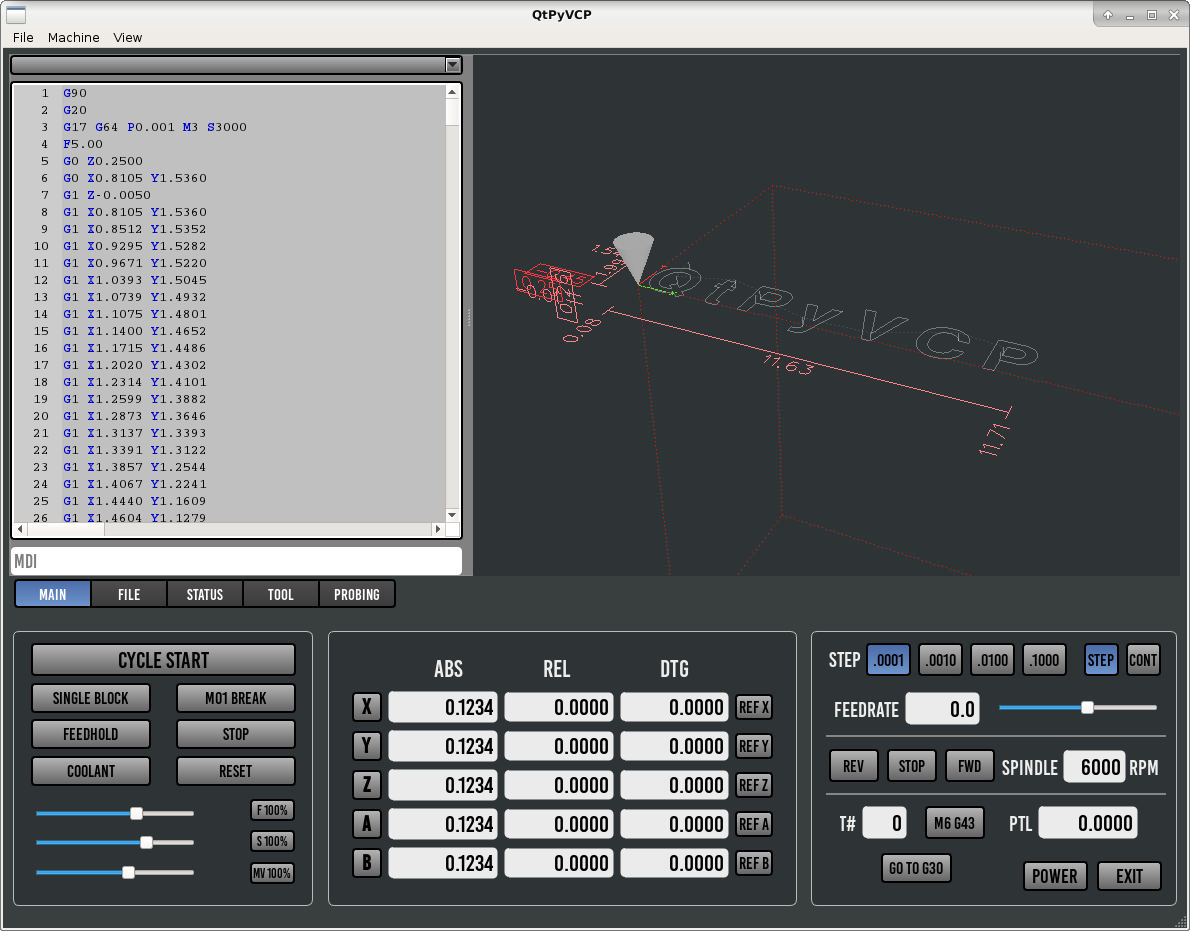Stop the spindle with the STOP button
Image resolution: width=1190 pixels, height=931 pixels.
tap(912, 766)
